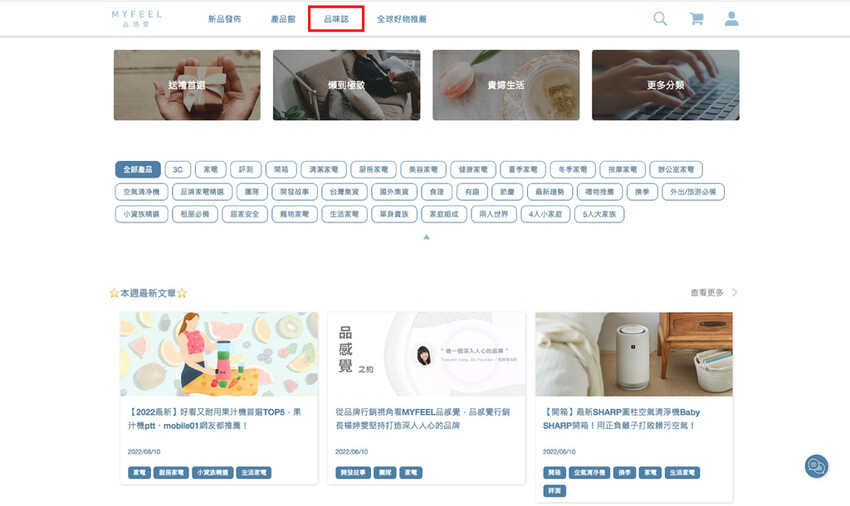Open 查看更多 link for latest articles
Screen dimensions: 850x506
click(707, 292)
